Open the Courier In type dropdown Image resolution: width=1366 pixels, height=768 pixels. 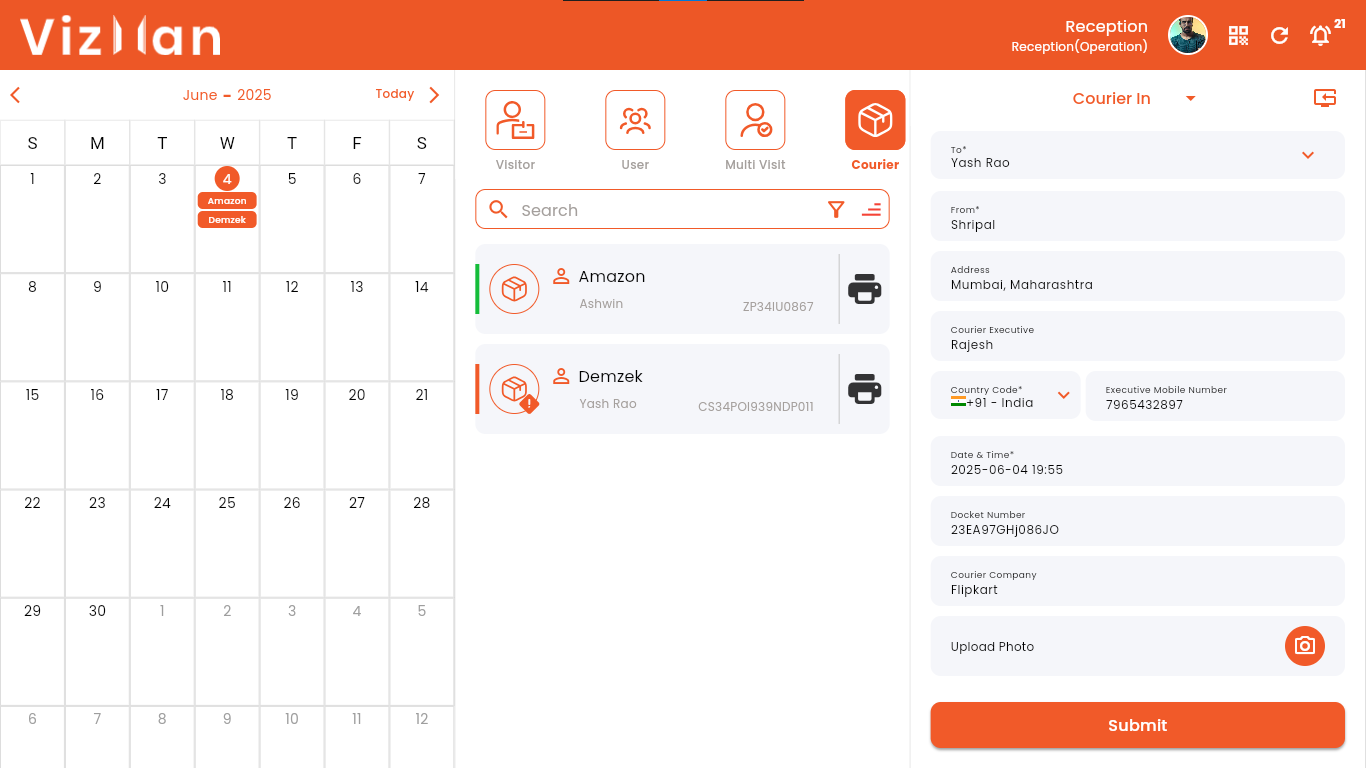(x=1190, y=98)
